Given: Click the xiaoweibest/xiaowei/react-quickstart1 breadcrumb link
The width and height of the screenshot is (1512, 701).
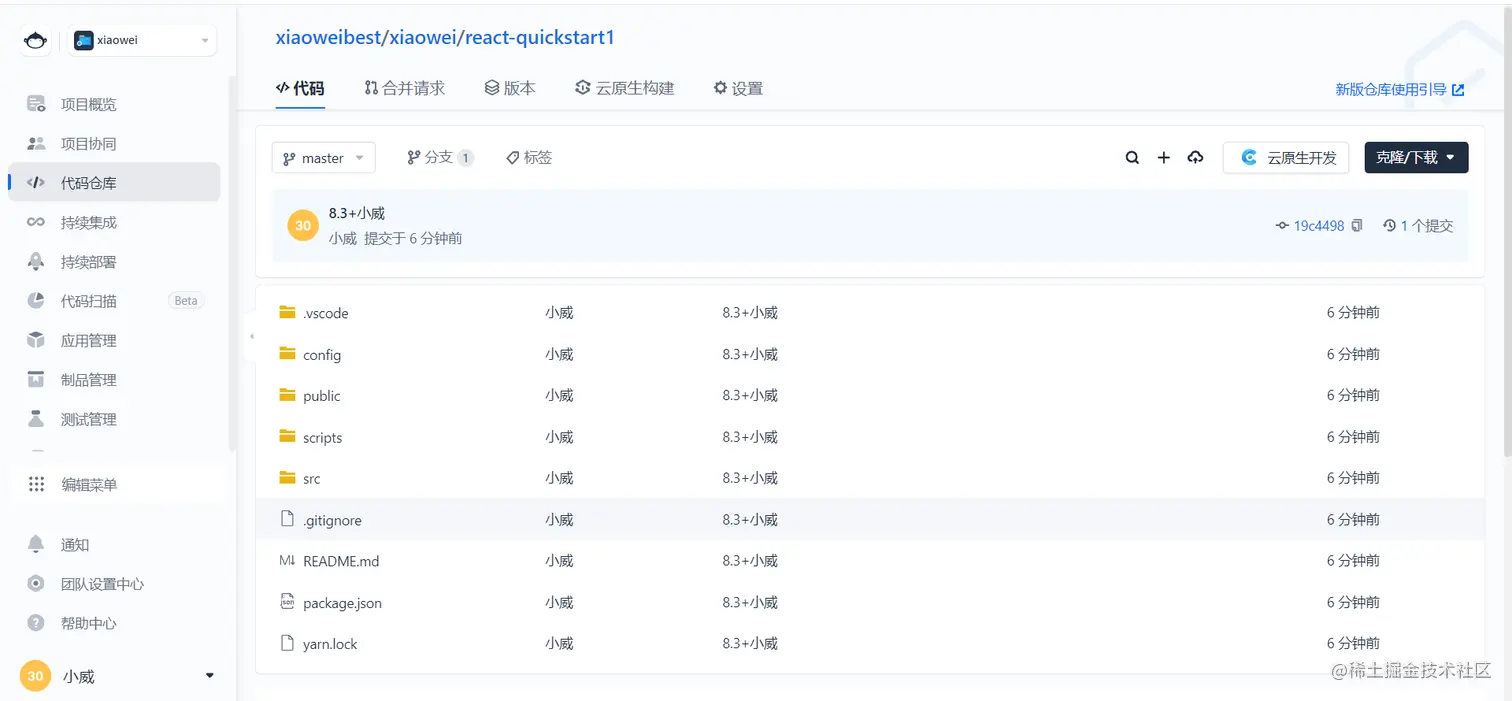Looking at the screenshot, I should [445, 38].
